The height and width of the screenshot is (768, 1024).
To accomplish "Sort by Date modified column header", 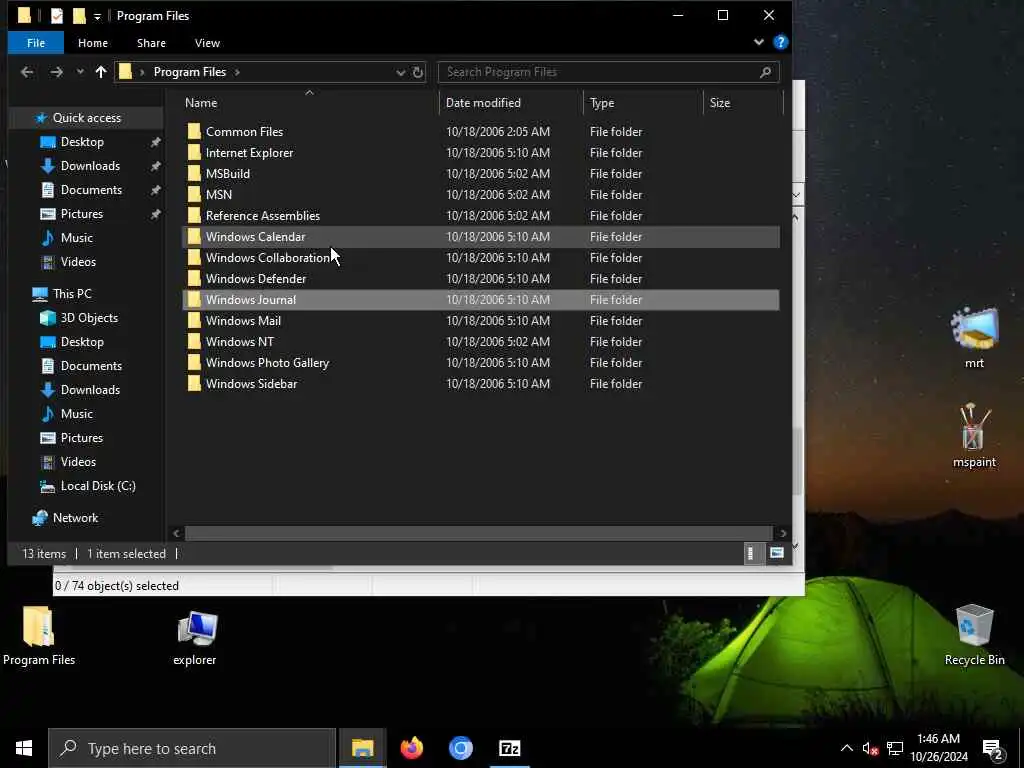I will coord(511,103).
